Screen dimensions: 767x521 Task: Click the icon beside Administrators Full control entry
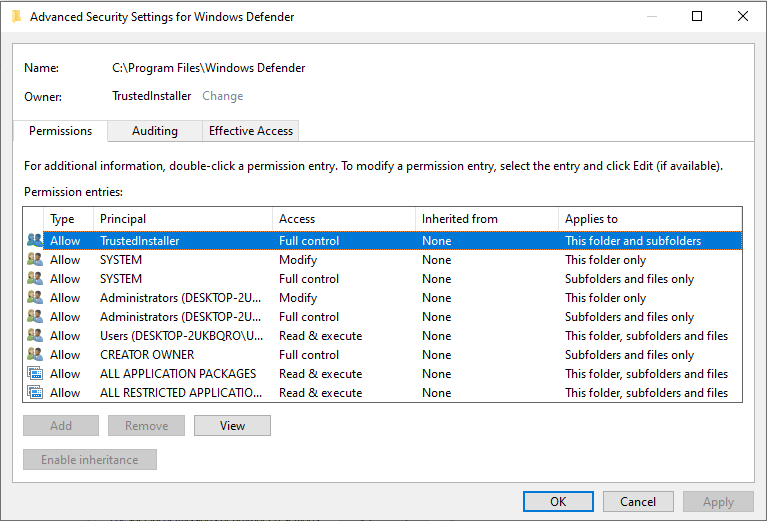(35, 317)
